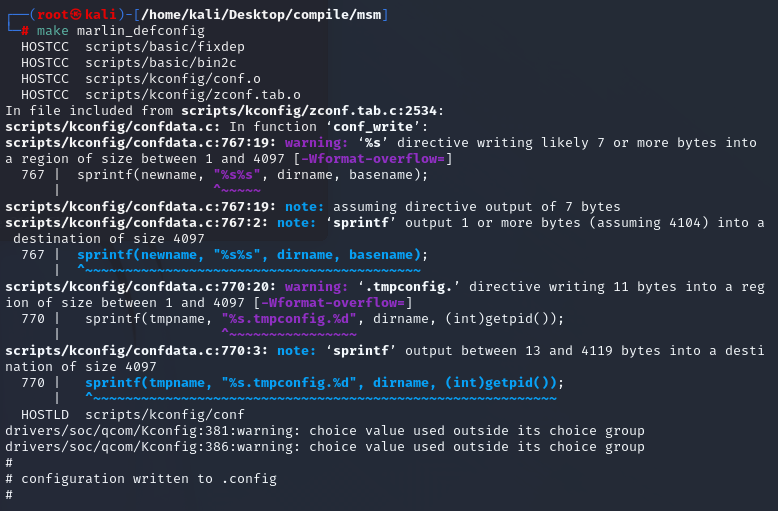Click the 'configuration written to .config' line
The height and width of the screenshot is (511, 778).
click(x=149, y=479)
